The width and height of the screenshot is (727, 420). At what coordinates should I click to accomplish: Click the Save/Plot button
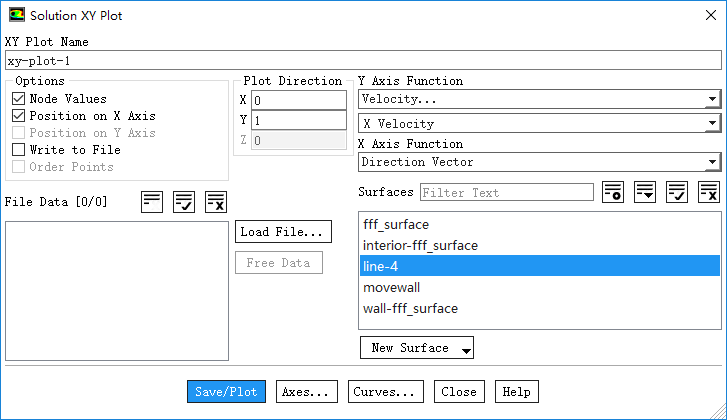(226, 392)
